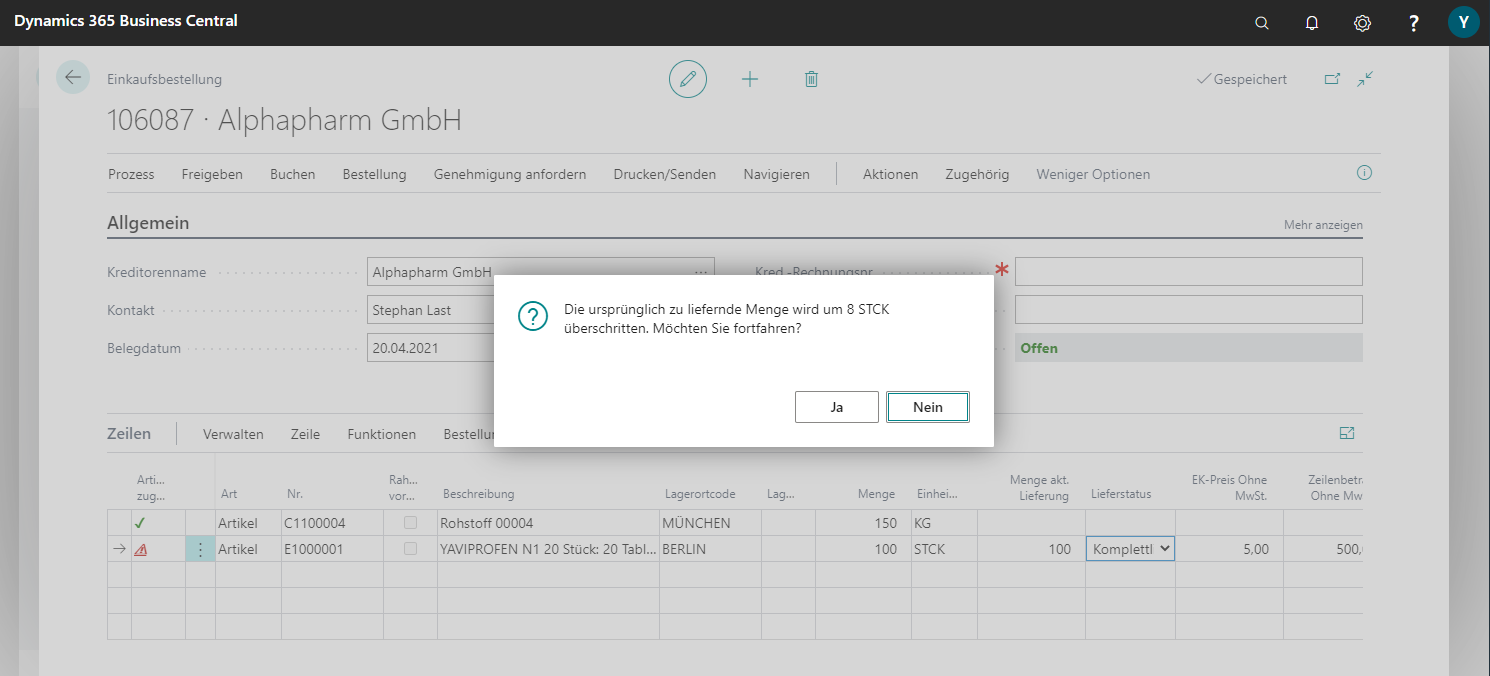This screenshot has width=1490, height=676.
Task: Click the Allgemein section heading
Action: [148, 223]
